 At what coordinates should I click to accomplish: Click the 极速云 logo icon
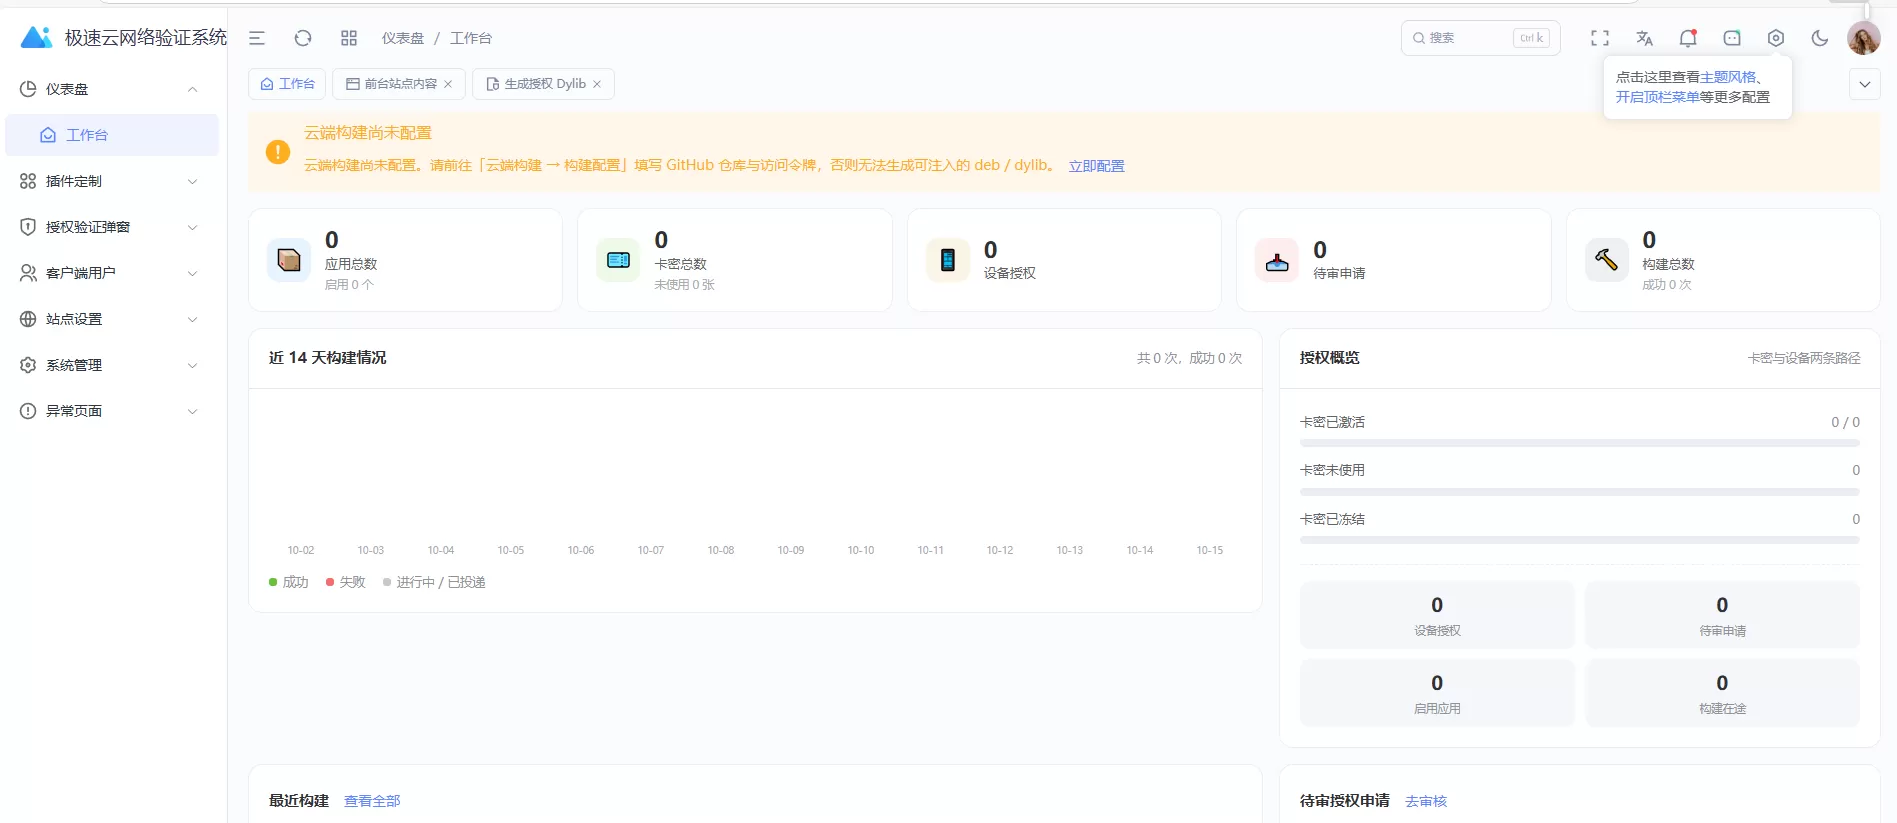point(37,38)
